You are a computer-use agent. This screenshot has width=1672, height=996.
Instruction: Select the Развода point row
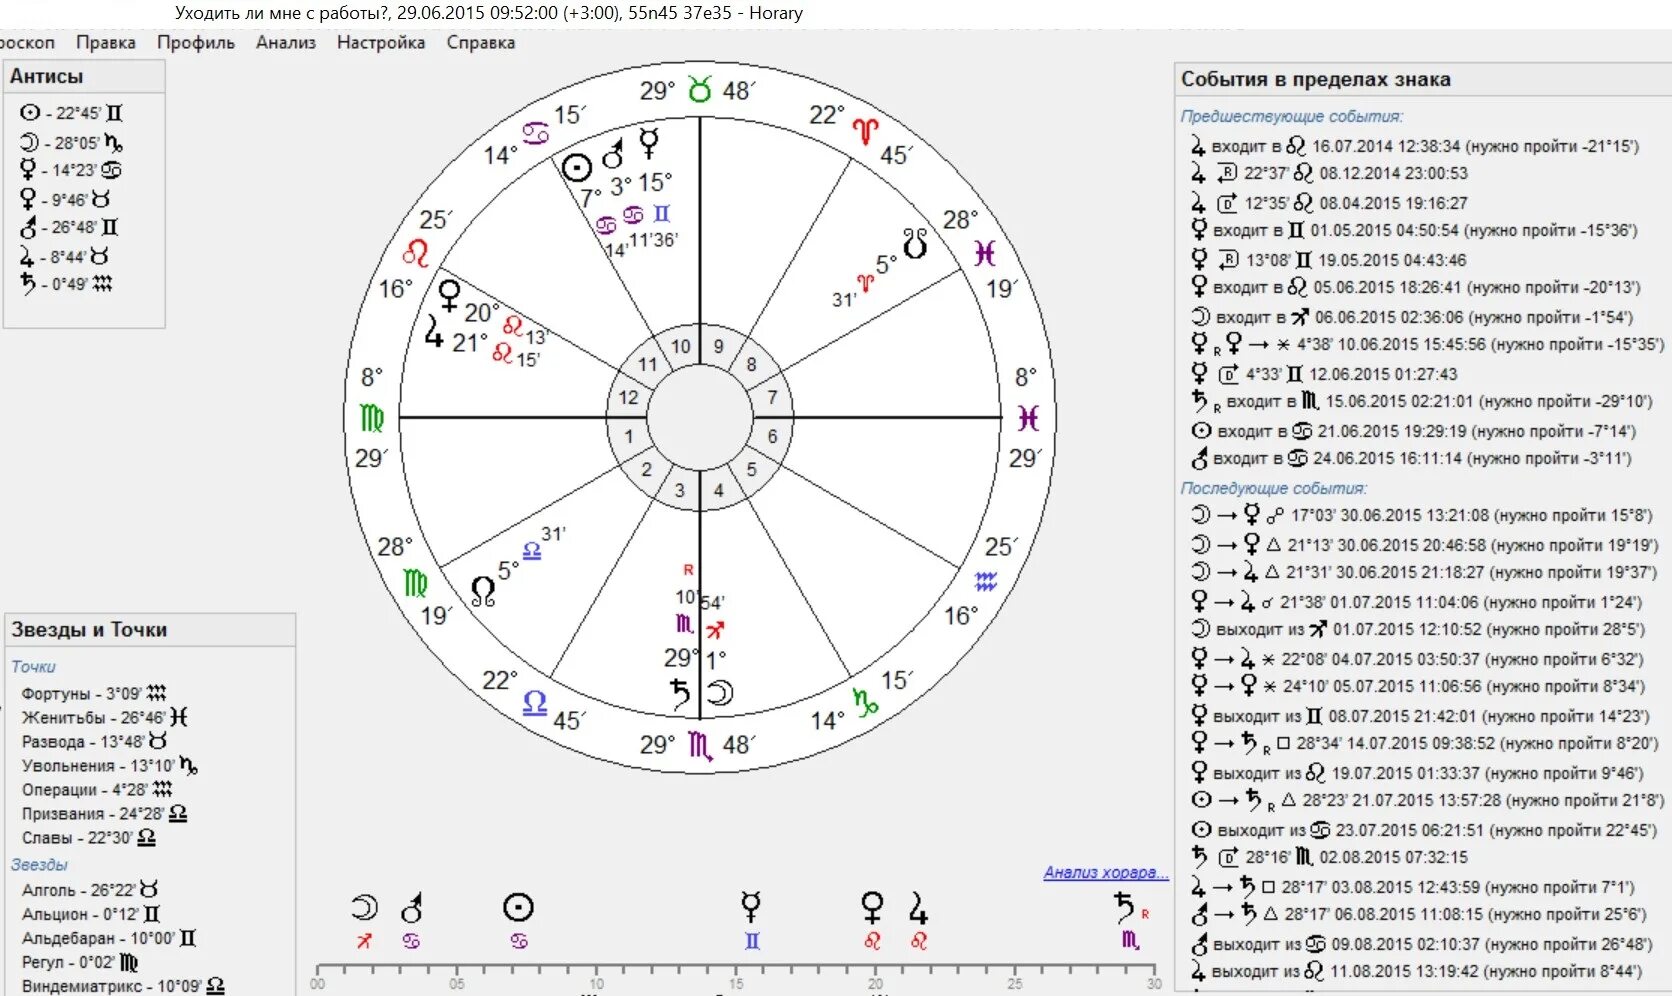(x=93, y=741)
